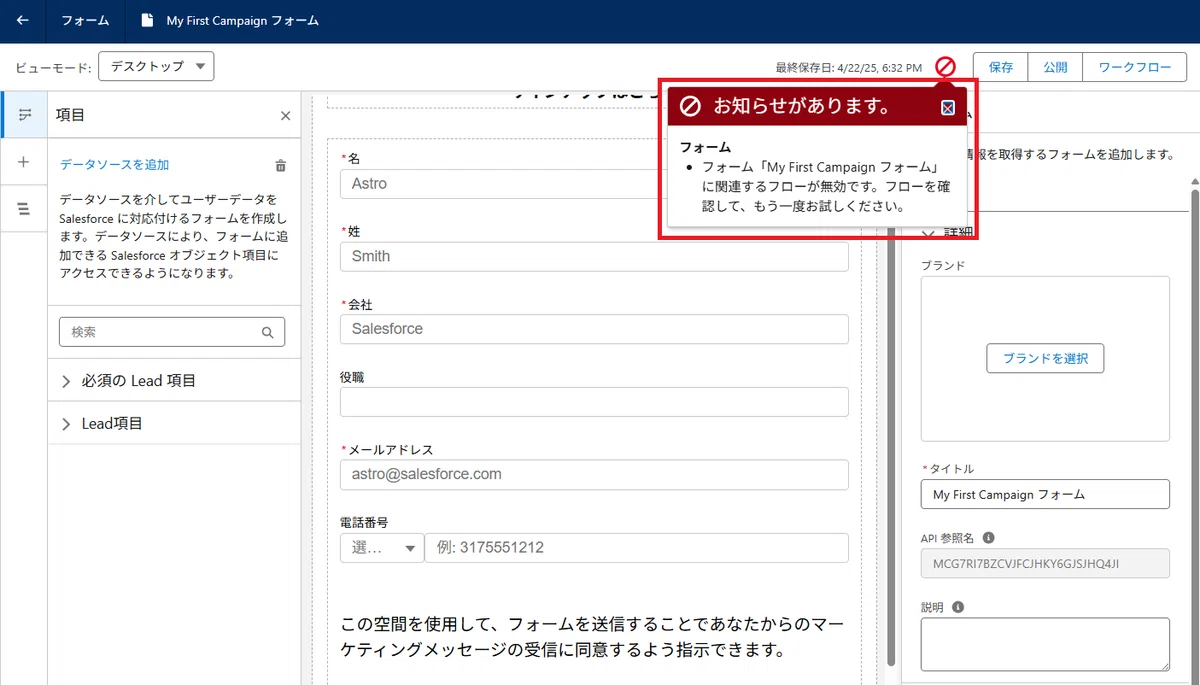Open the フォーム breadcrumb tab
The image size is (1200, 685).
click(x=85, y=21)
